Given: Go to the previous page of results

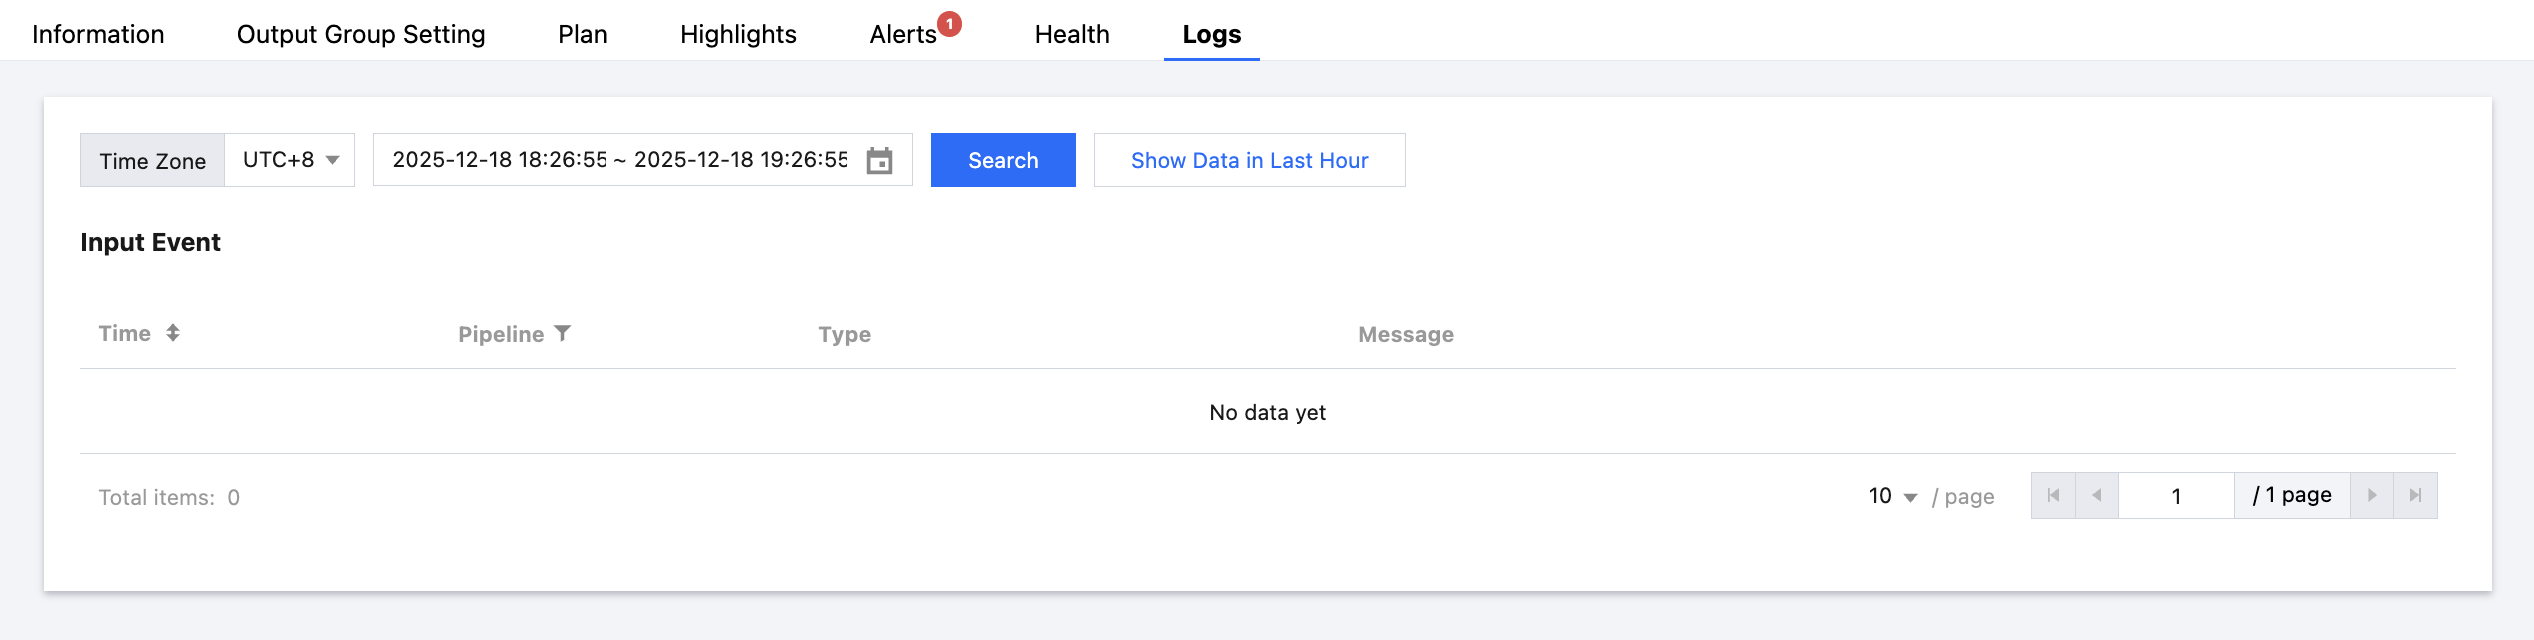Looking at the screenshot, I should coord(2097,496).
